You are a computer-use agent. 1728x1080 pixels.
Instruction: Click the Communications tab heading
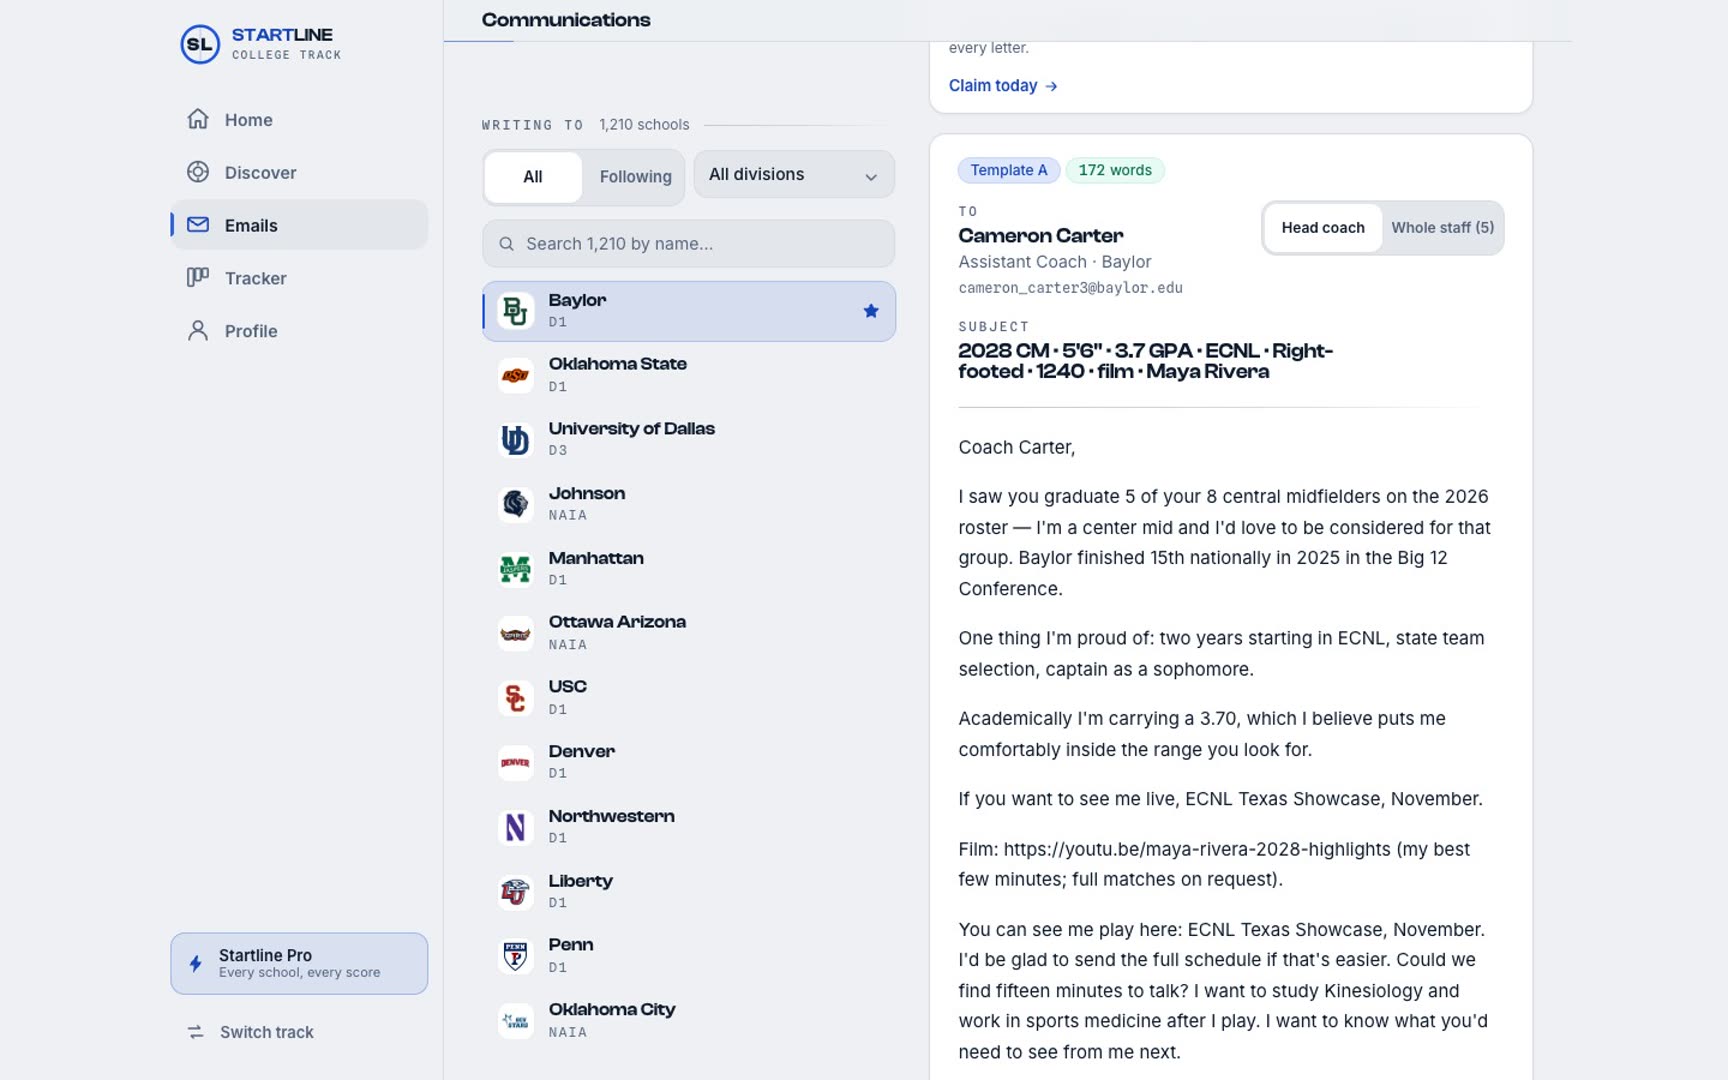click(566, 20)
